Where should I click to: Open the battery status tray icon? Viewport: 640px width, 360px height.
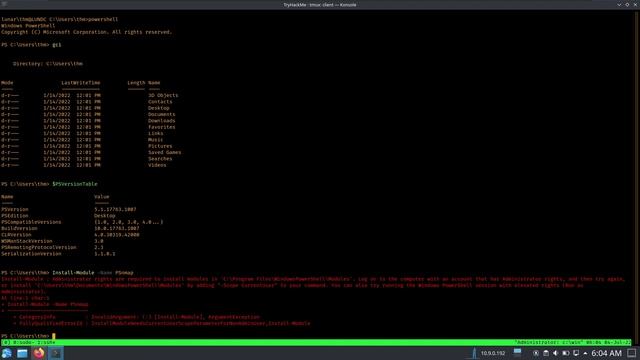point(566,353)
